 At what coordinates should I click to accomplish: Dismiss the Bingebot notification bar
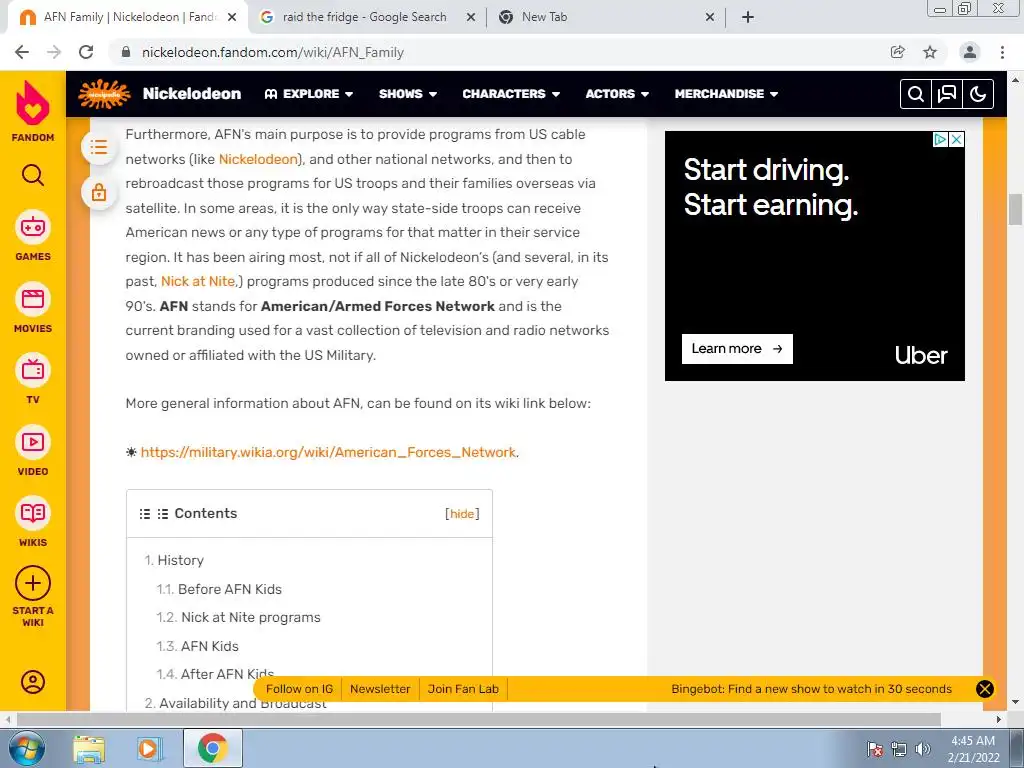click(x=985, y=689)
